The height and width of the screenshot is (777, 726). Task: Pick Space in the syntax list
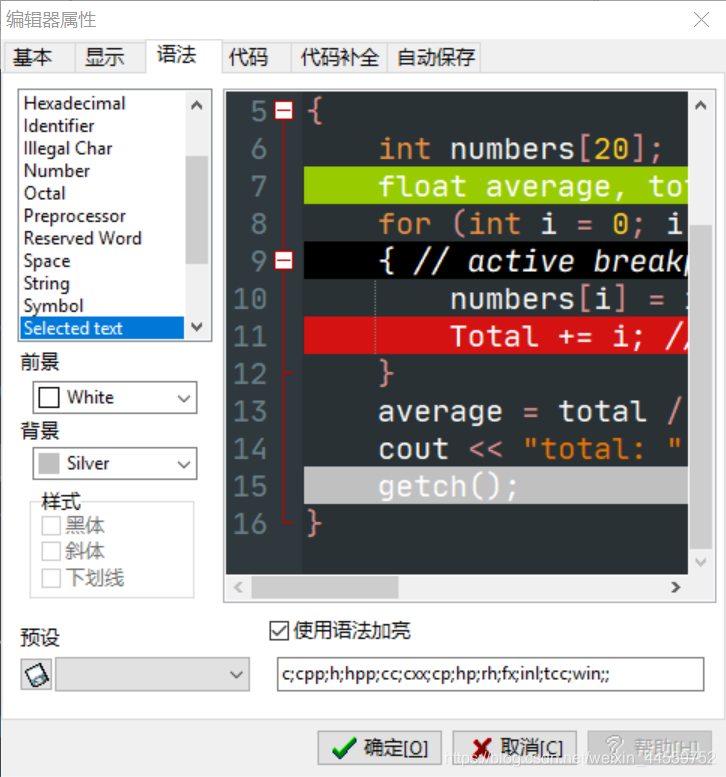[x=103, y=261]
